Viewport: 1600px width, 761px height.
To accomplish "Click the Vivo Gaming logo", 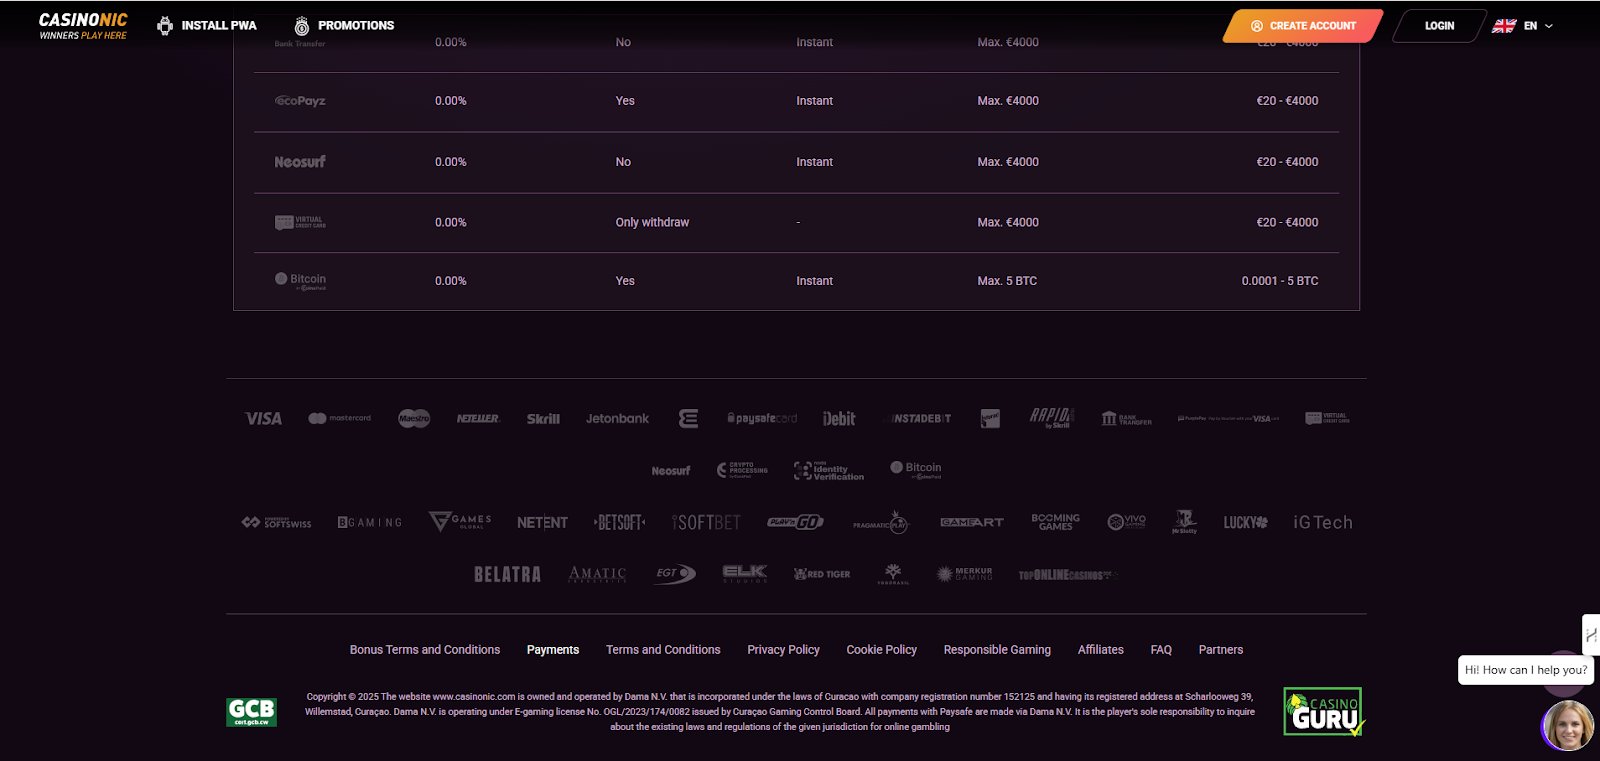I will pyautogui.click(x=1127, y=522).
